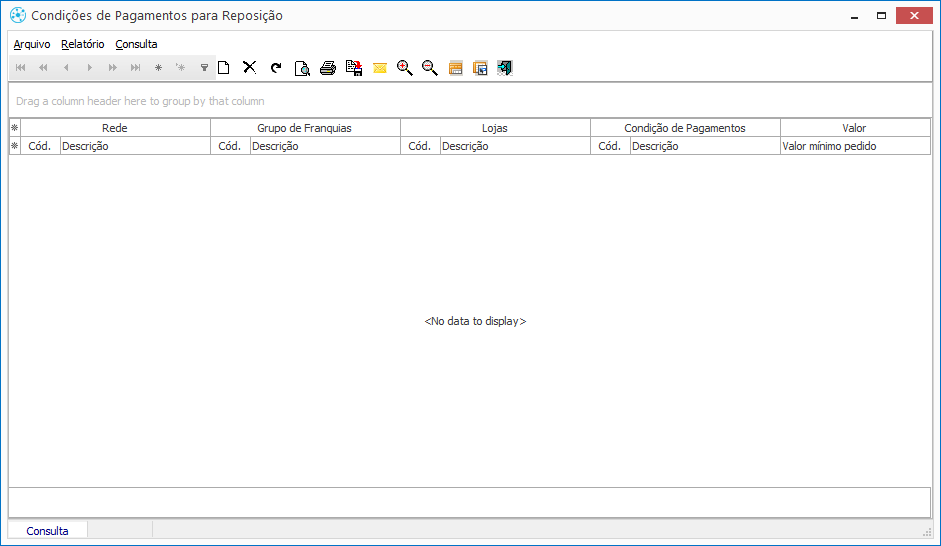Go to the next record arrow
The width and height of the screenshot is (941, 546).
click(89, 68)
